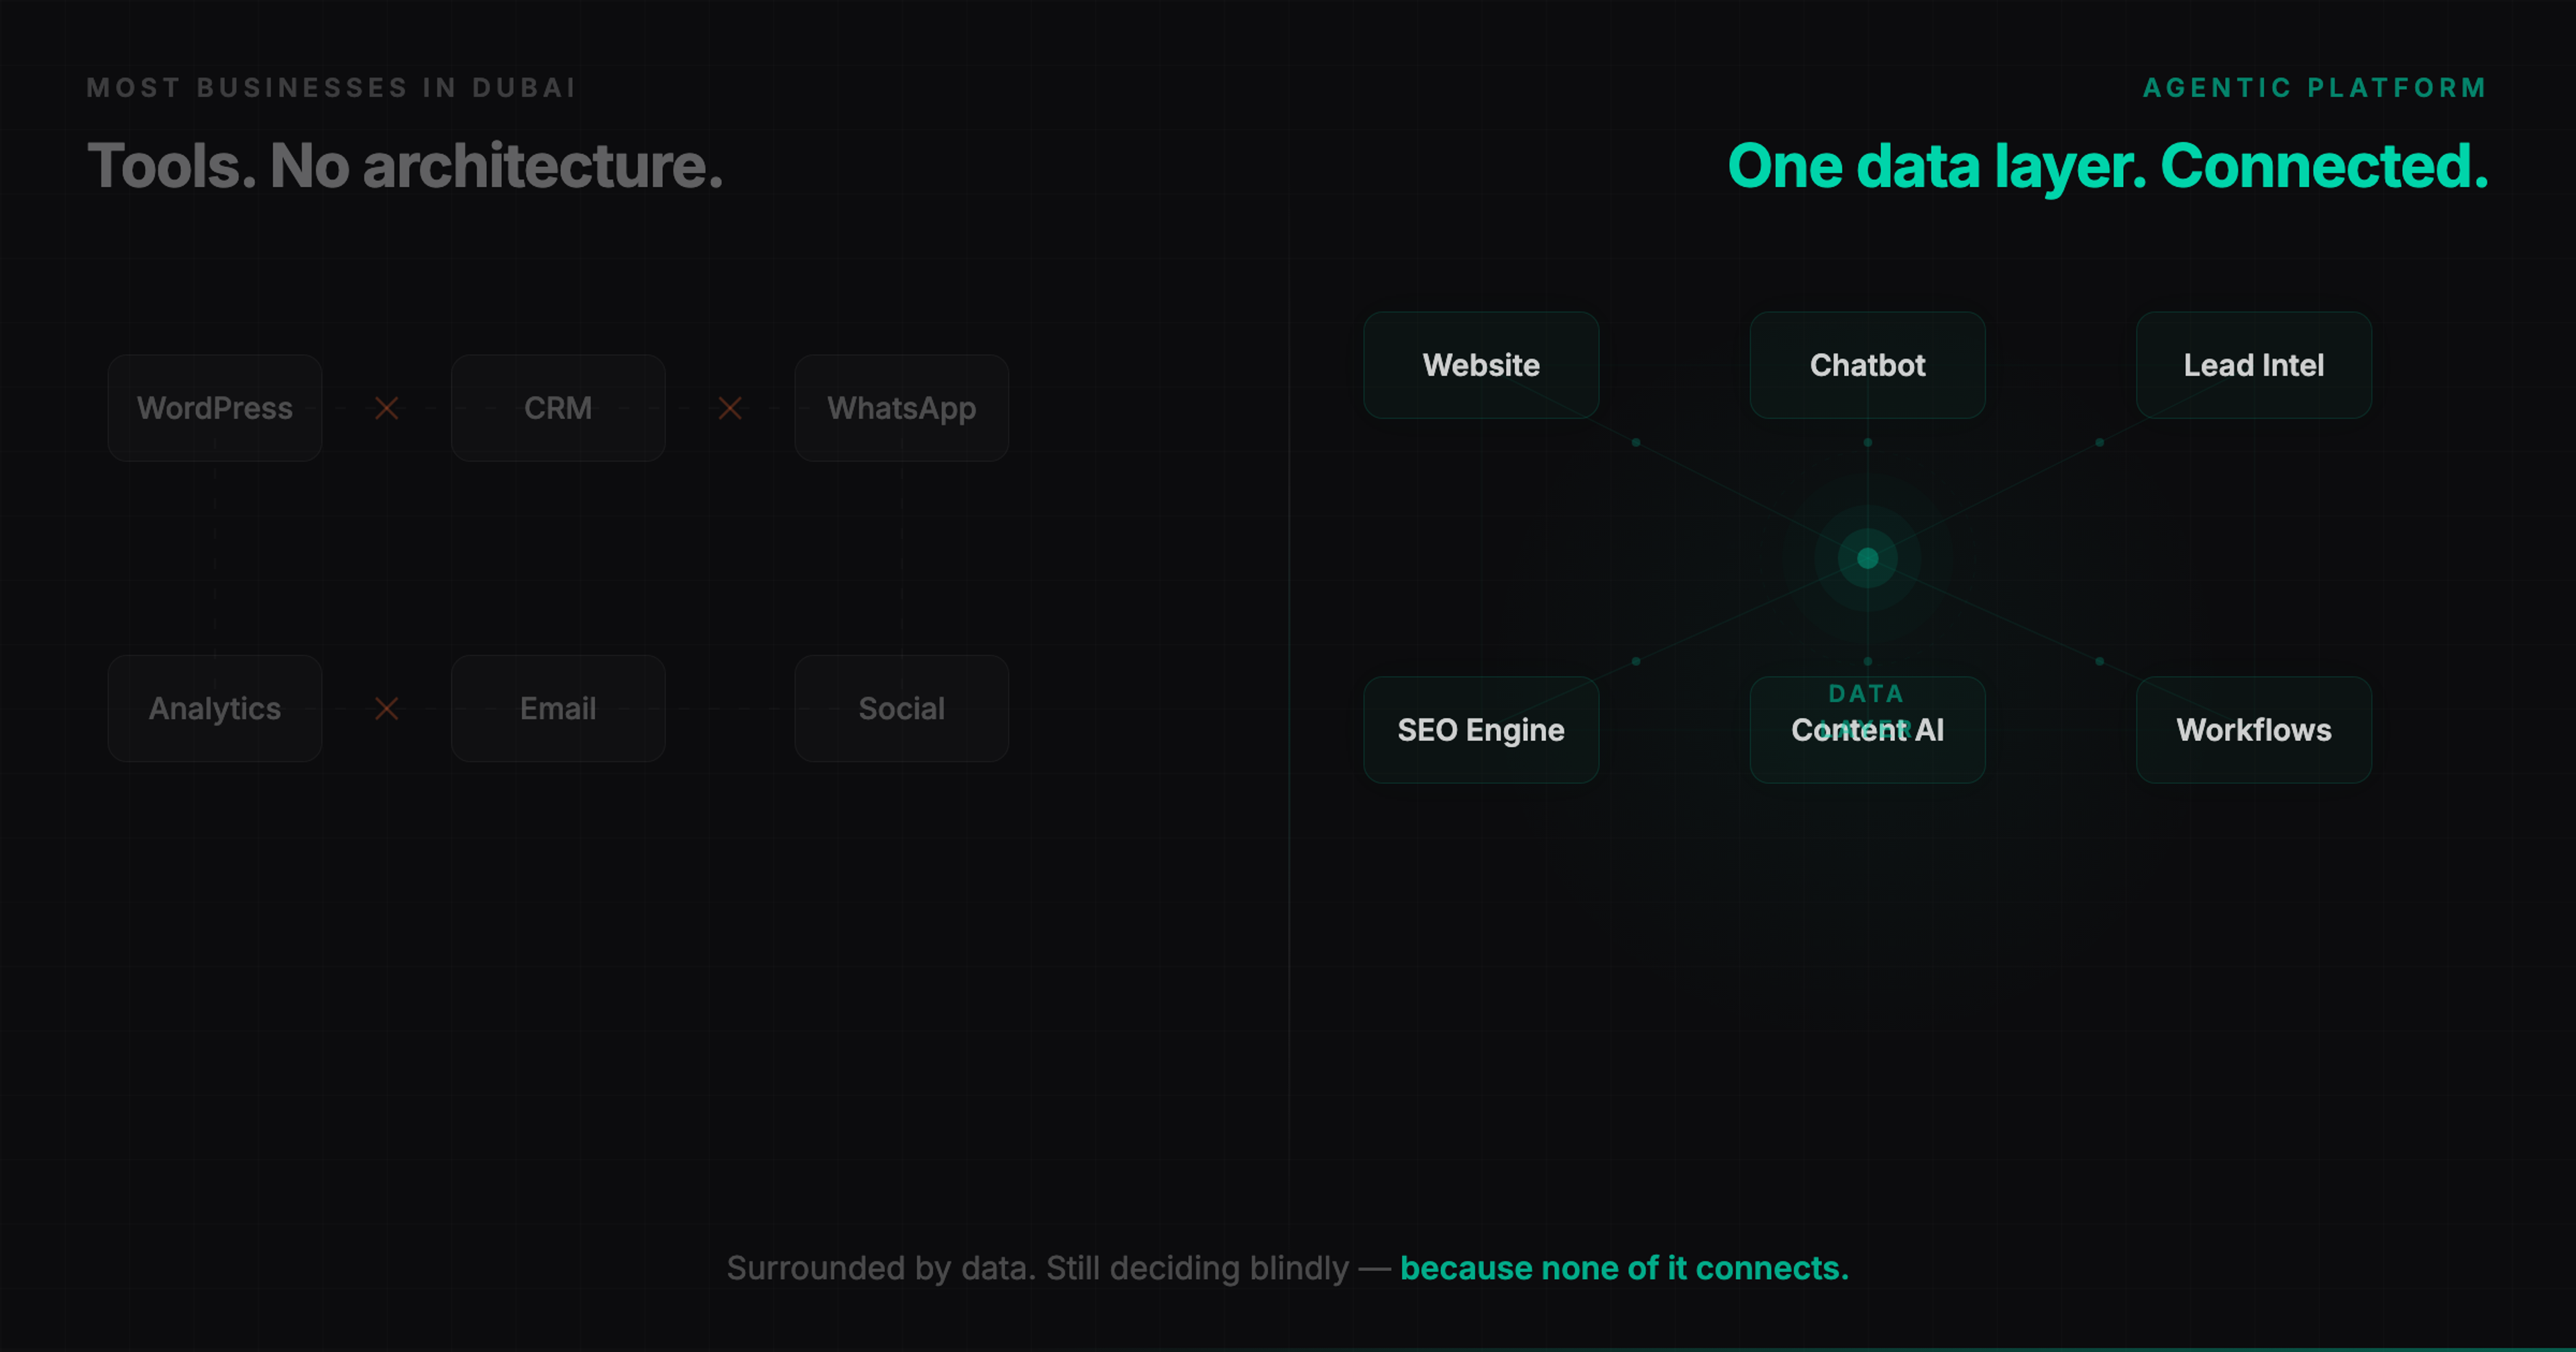
Task: Click the WordPress tool box
Action: [x=215, y=408]
